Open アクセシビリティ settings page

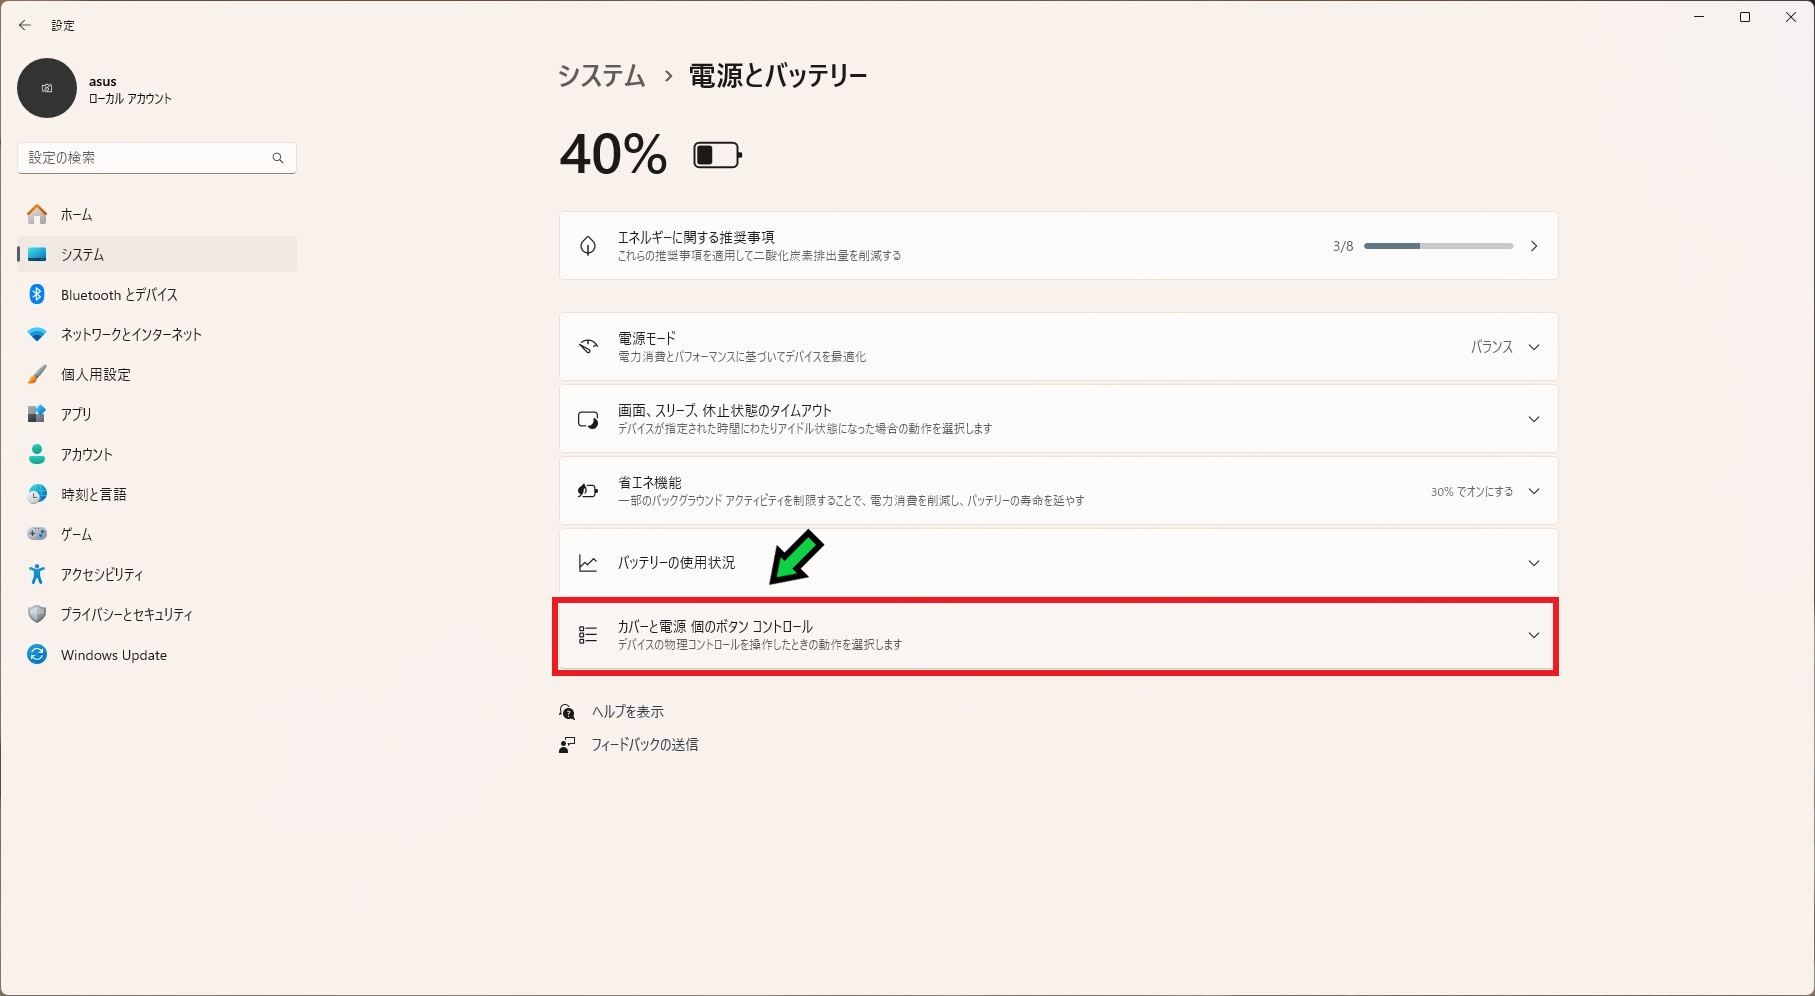[x=101, y=575]
